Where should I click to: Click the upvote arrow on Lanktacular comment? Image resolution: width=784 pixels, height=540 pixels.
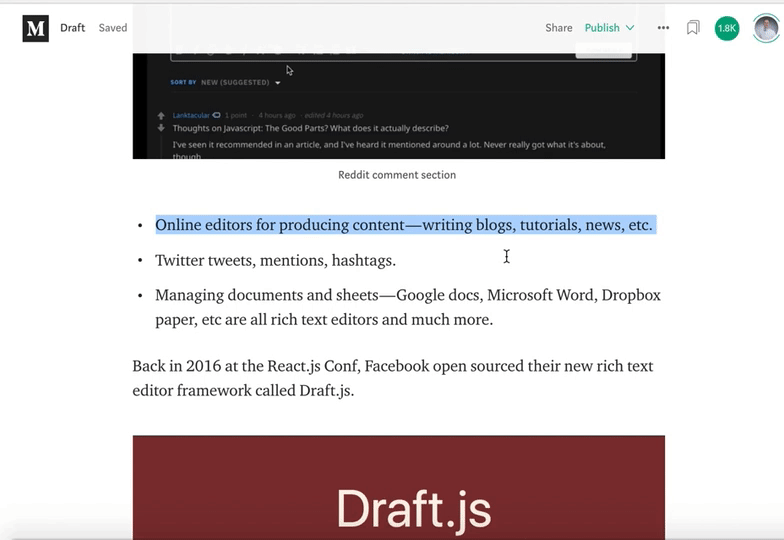click(x=161, y=116)
